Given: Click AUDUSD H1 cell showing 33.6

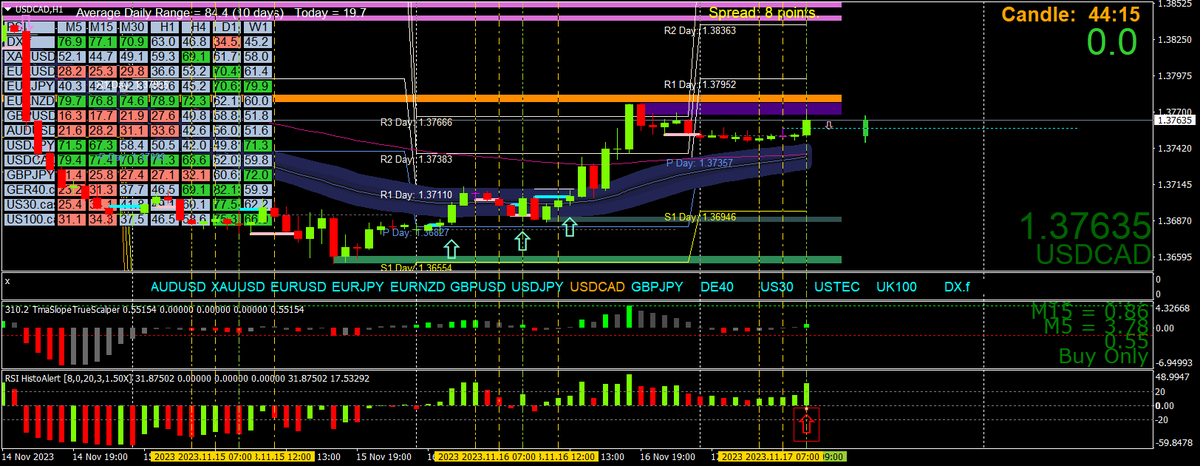Looking at the screenshot, I should coord(163,130).
